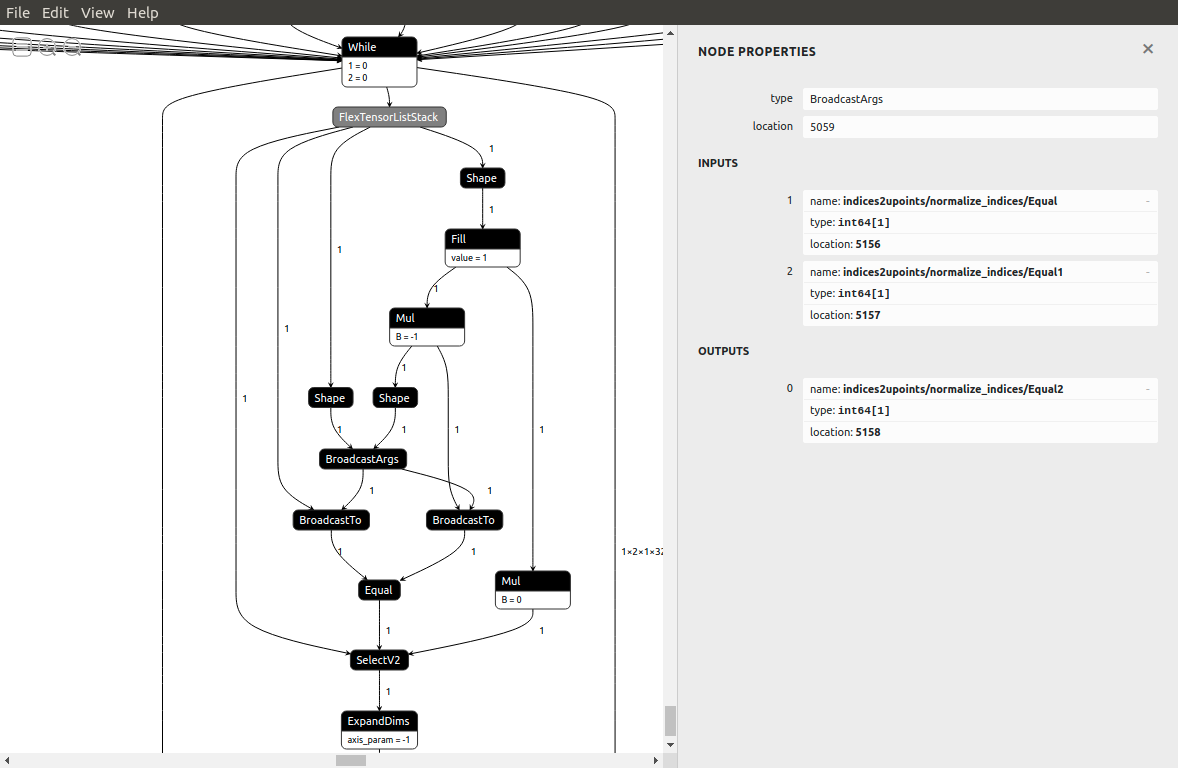Open the File menu
Screen dimensions: 1178x768
click(18, 12)
